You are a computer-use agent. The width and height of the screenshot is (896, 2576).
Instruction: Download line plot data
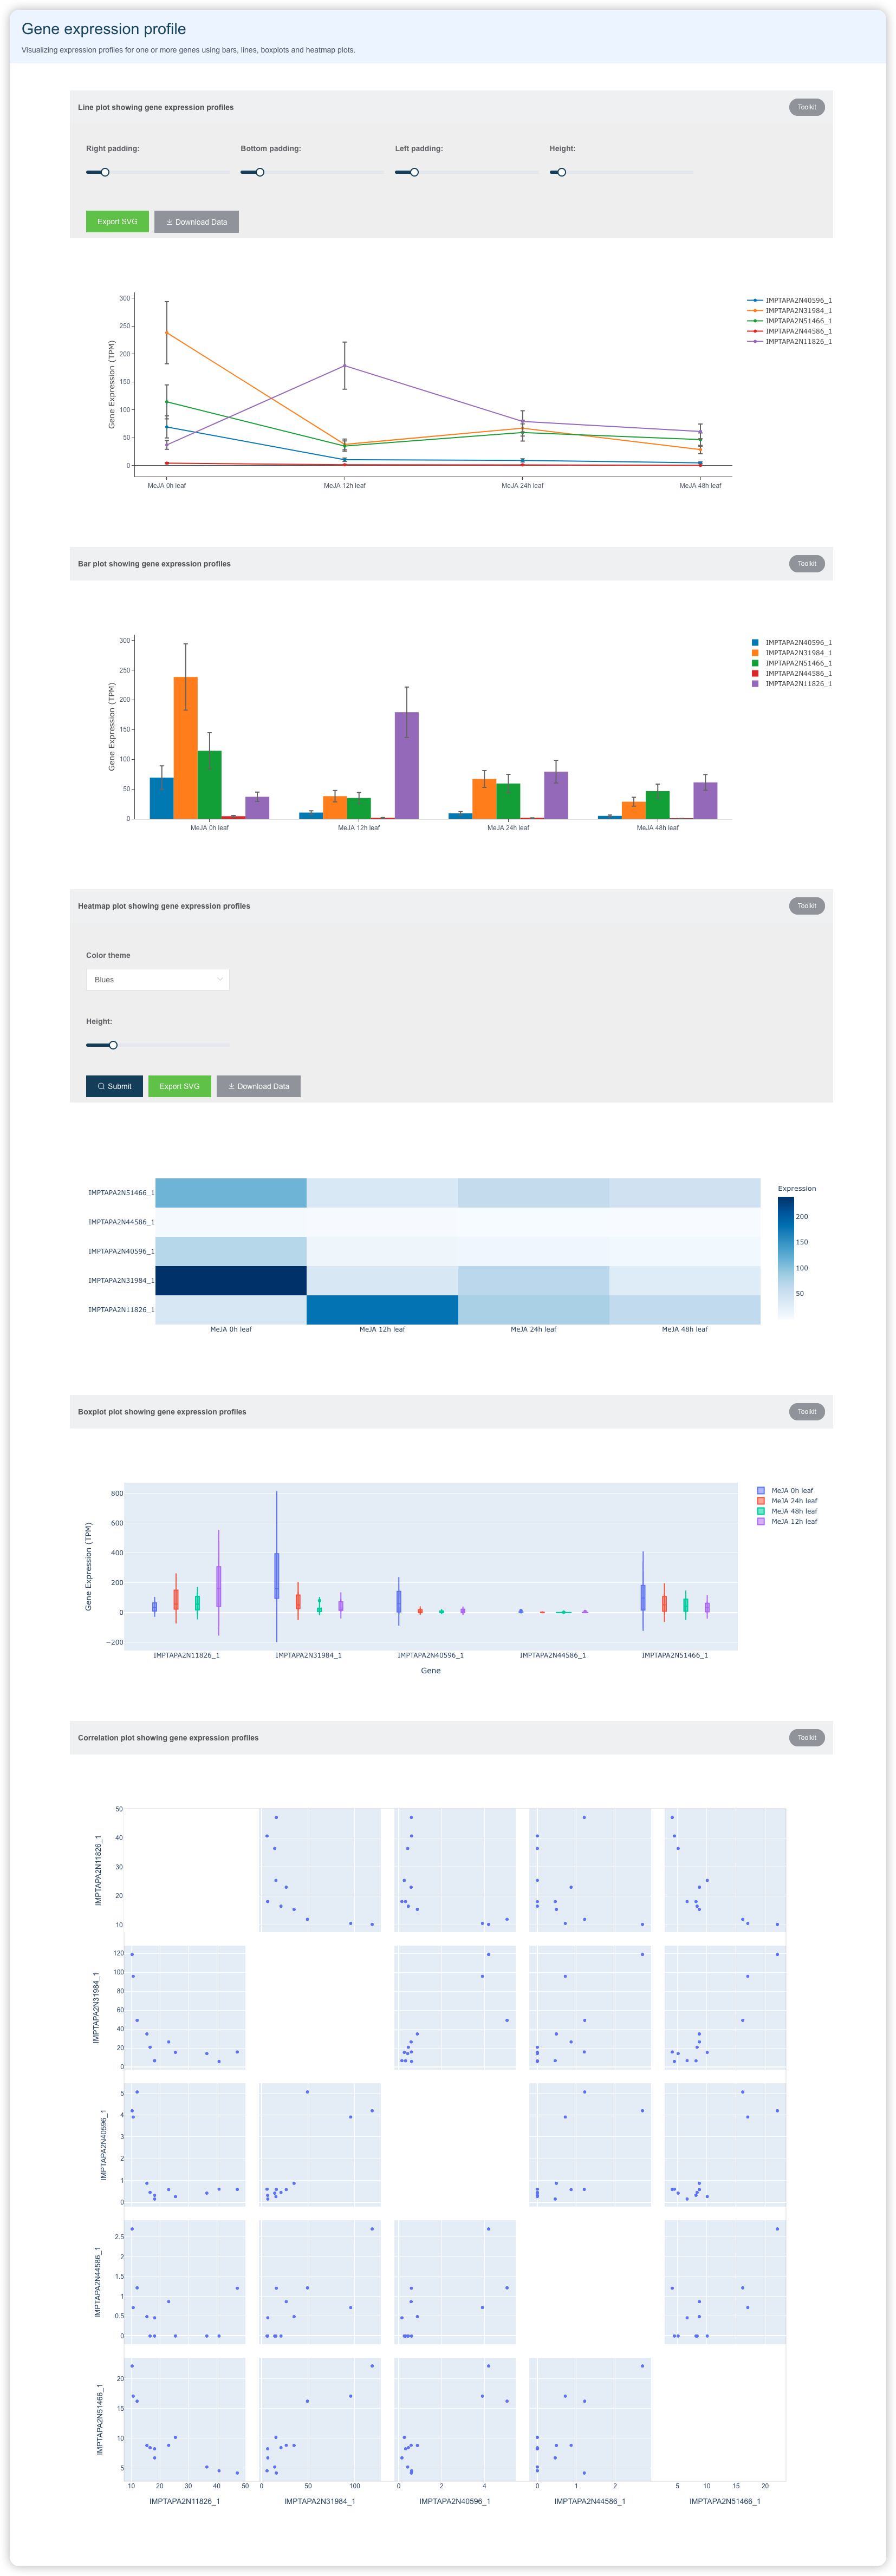196,222
